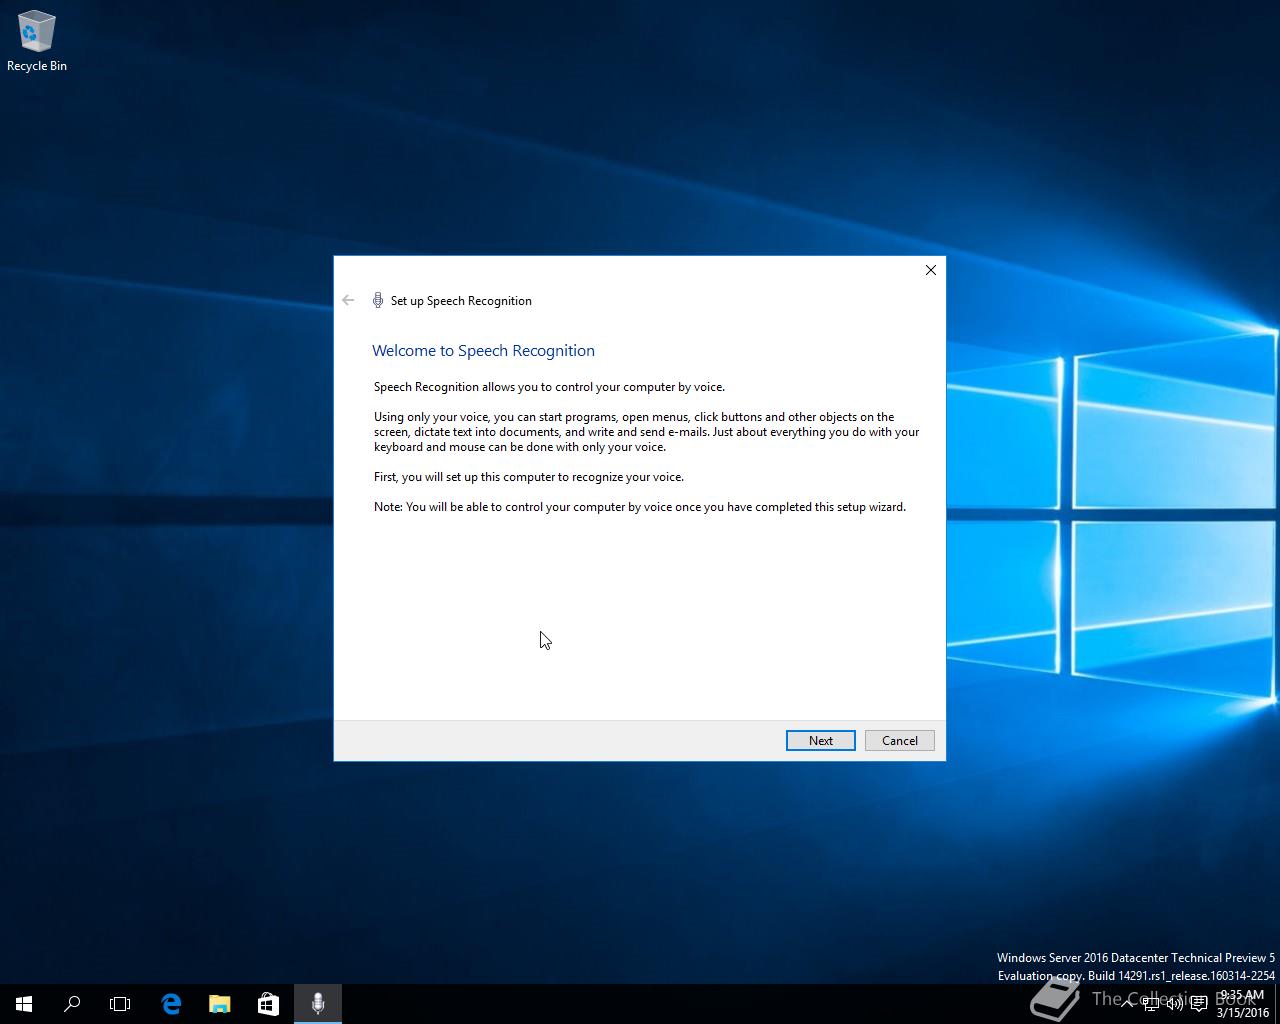Show hidden system tray icons
The image size is (1280, 1024).
click(1127, 1004)
